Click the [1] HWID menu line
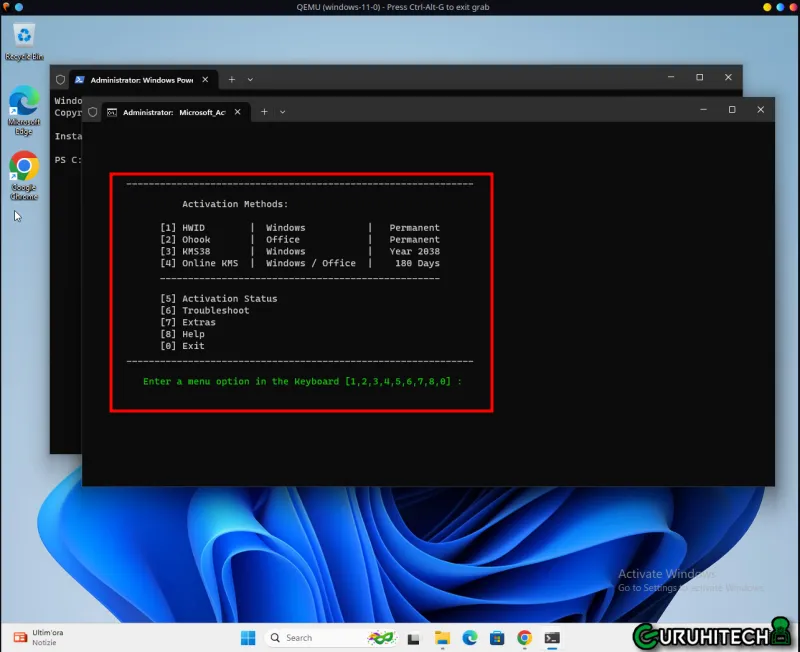 pos(299,228)
